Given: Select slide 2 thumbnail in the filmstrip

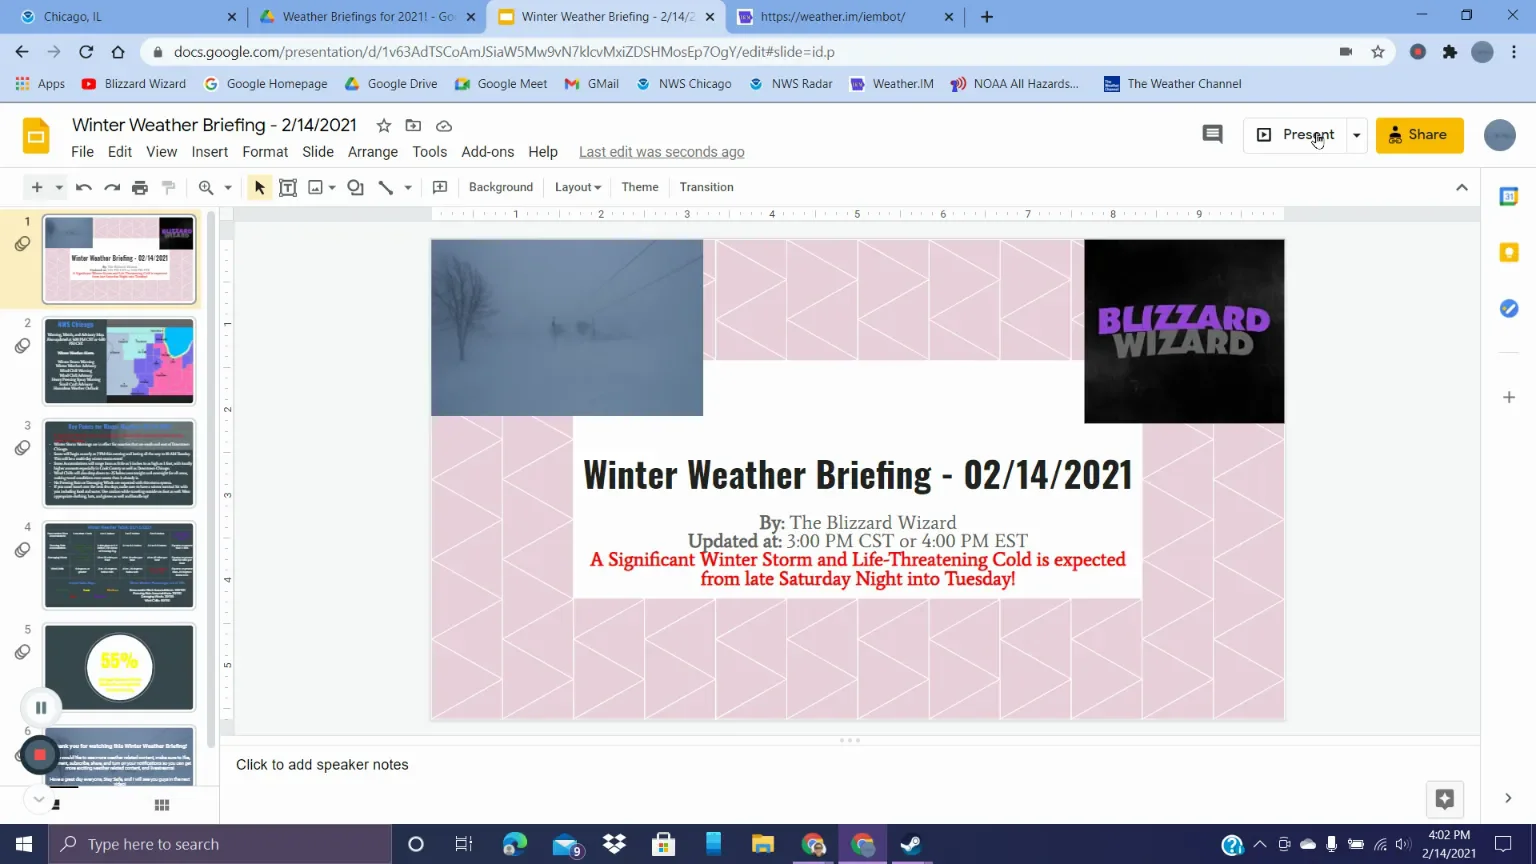Looking at the screenshot, I should click(x=119, y=361).
